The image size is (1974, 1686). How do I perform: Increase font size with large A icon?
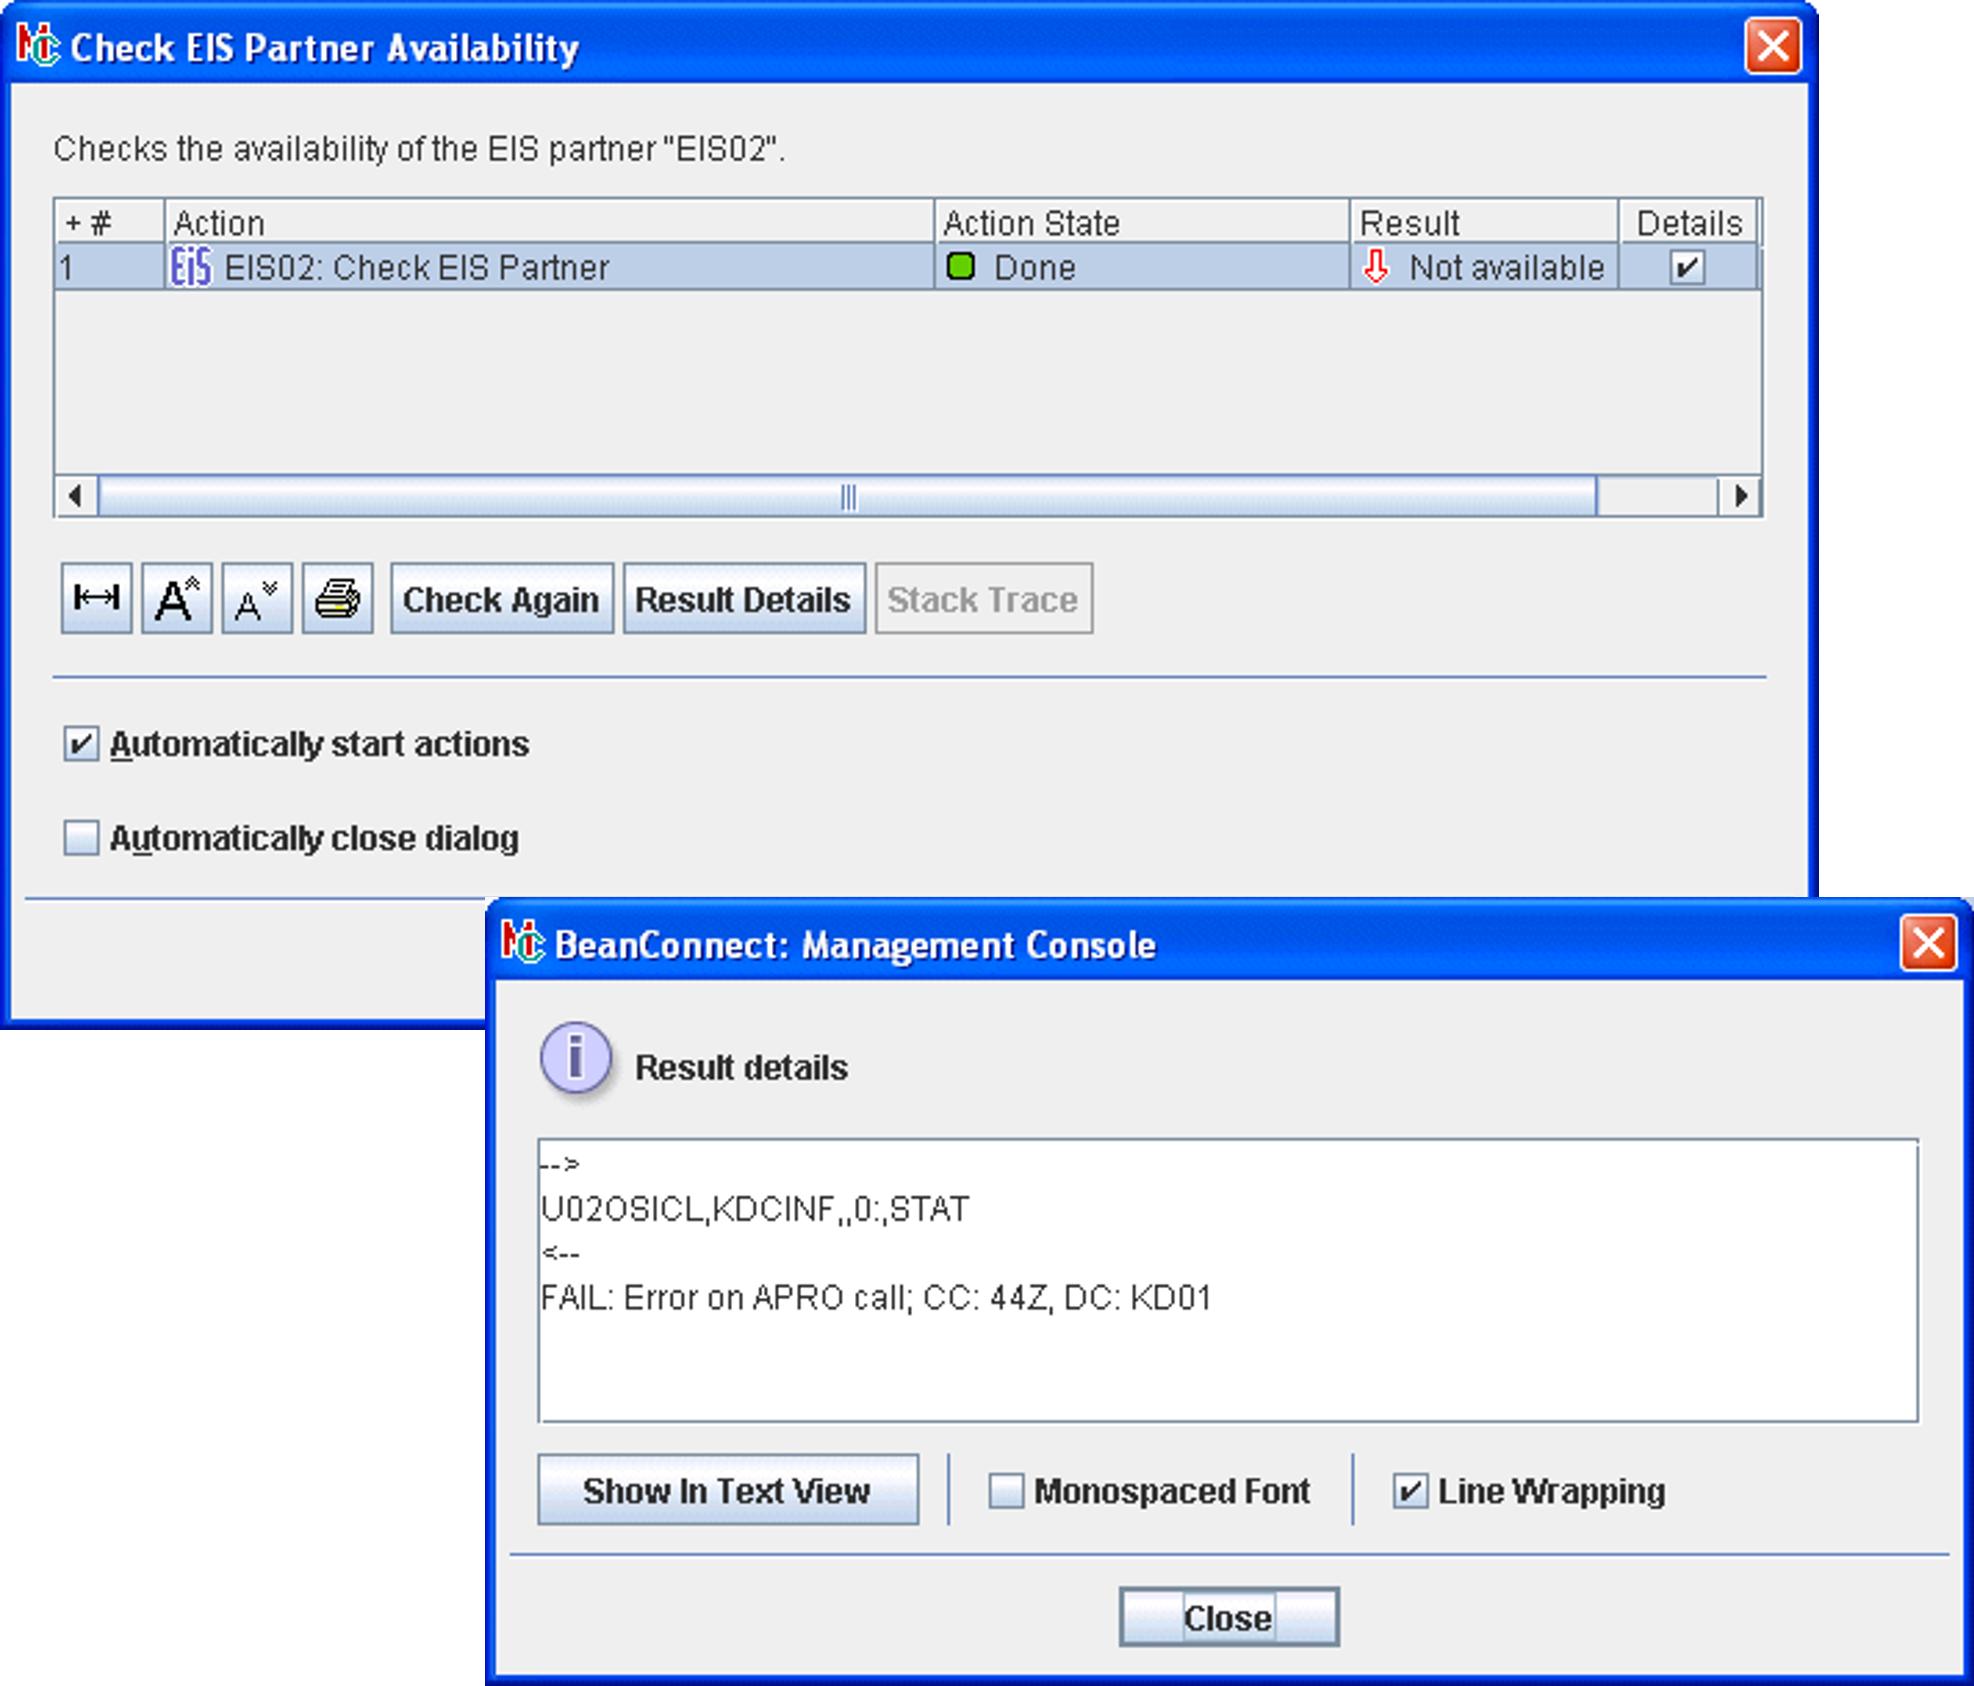tap(176, 598)
